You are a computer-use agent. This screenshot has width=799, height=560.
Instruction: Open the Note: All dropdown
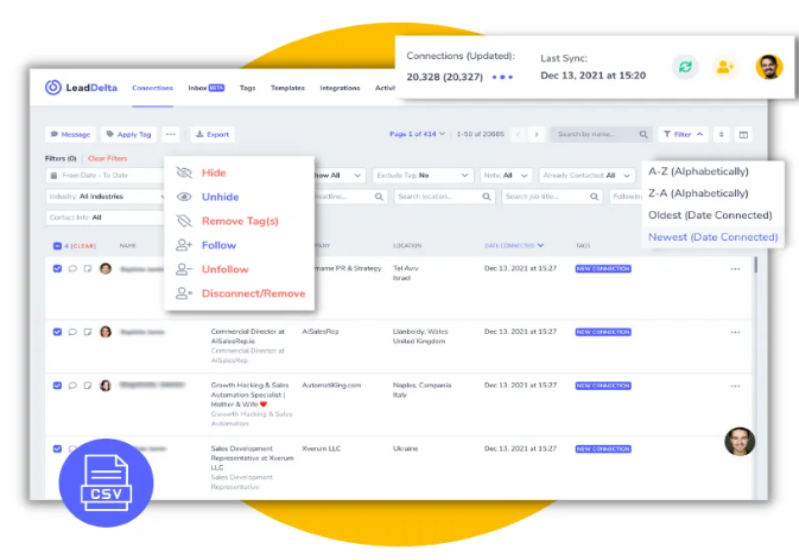point(505,175)
